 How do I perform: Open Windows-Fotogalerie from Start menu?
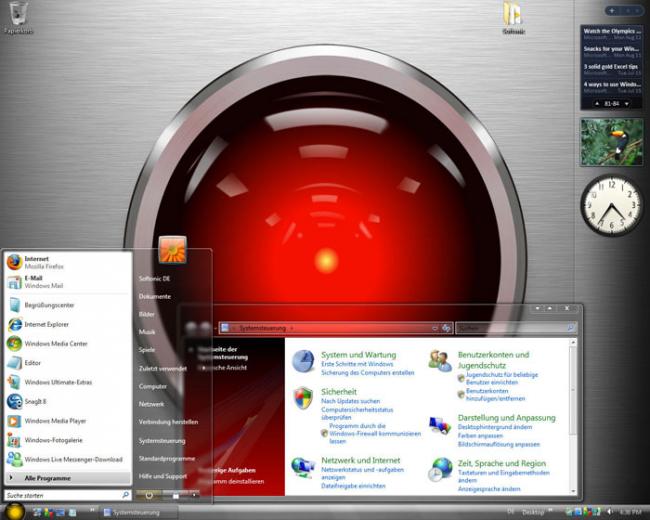tap(68, 440)
